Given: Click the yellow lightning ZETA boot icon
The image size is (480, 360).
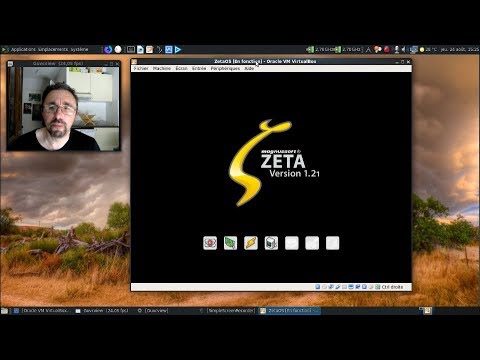Looking at the screenshot, I should point(251,243).
